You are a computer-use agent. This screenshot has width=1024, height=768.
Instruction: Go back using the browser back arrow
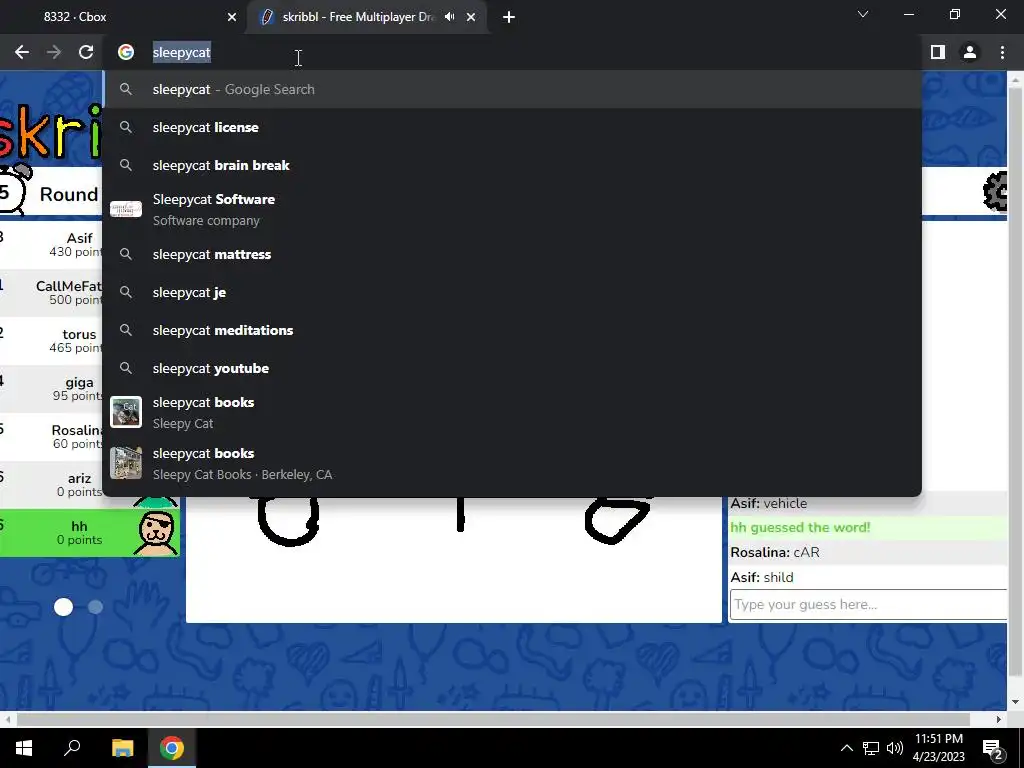[22, 52]
